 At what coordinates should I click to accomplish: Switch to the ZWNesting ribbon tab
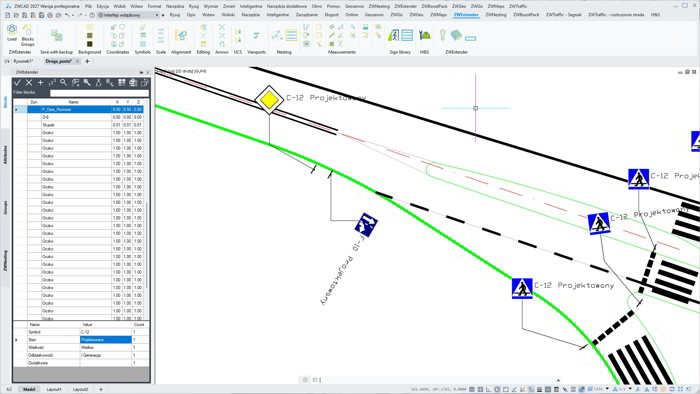pos(496,15)
